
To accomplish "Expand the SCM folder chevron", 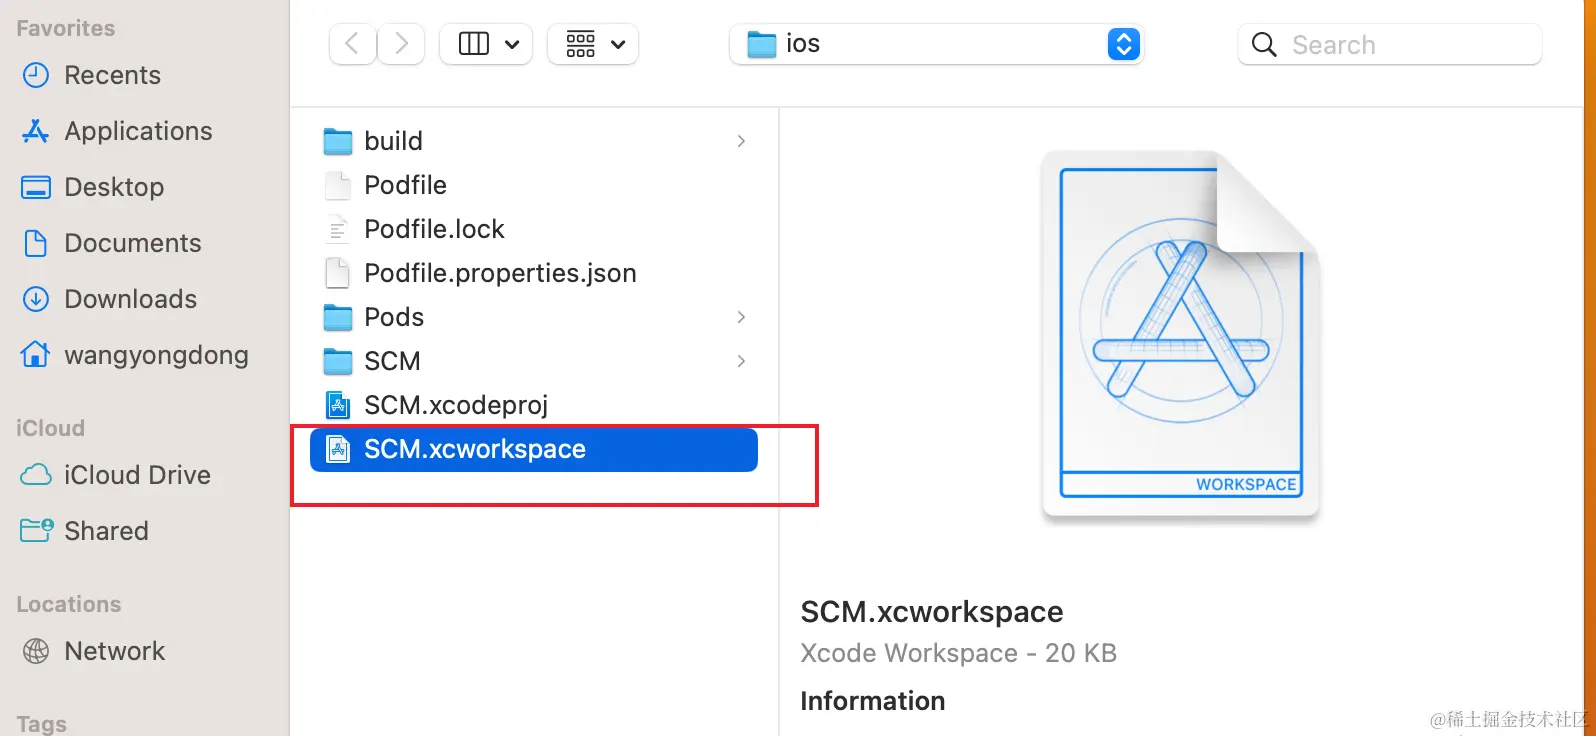I will (741, 361).
